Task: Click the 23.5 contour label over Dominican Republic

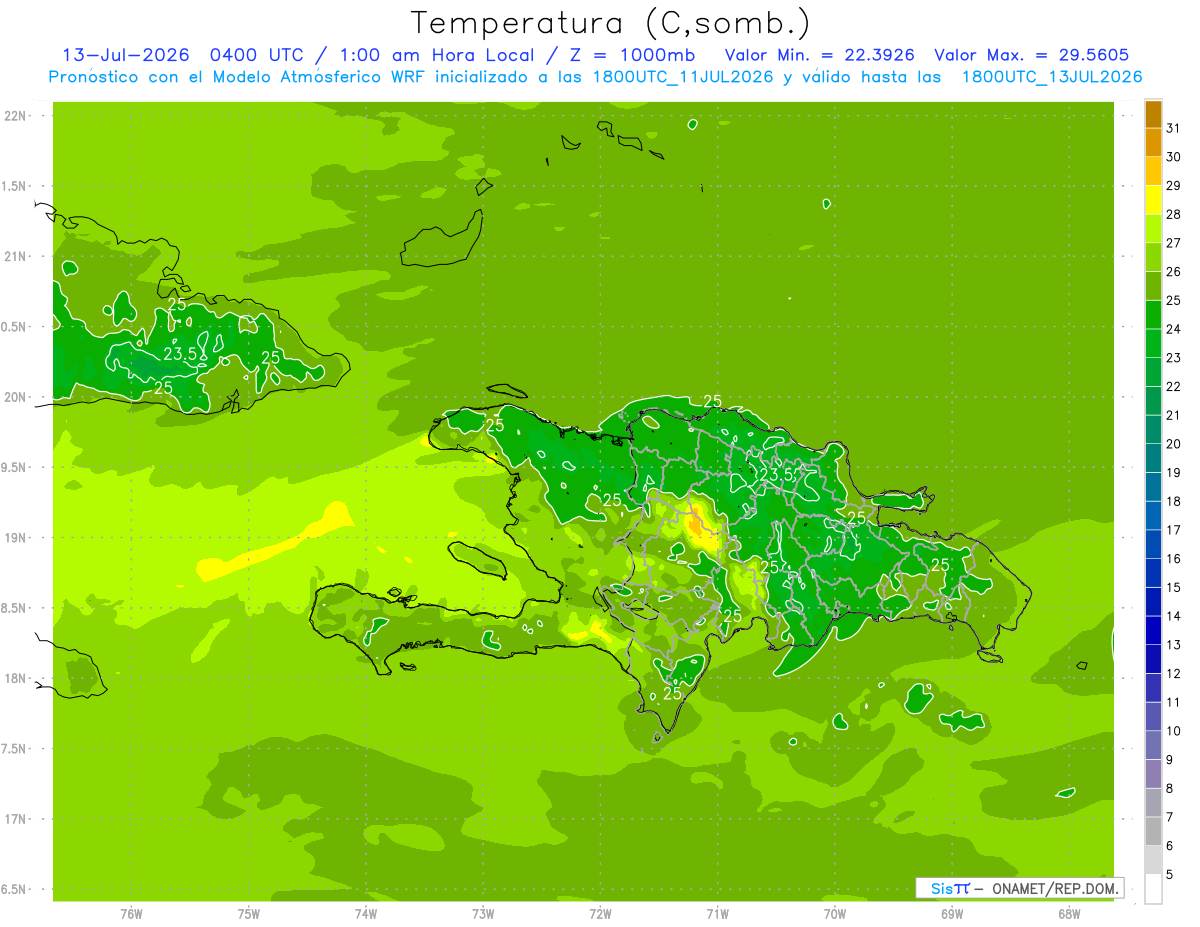Action: tap(776, 475)
